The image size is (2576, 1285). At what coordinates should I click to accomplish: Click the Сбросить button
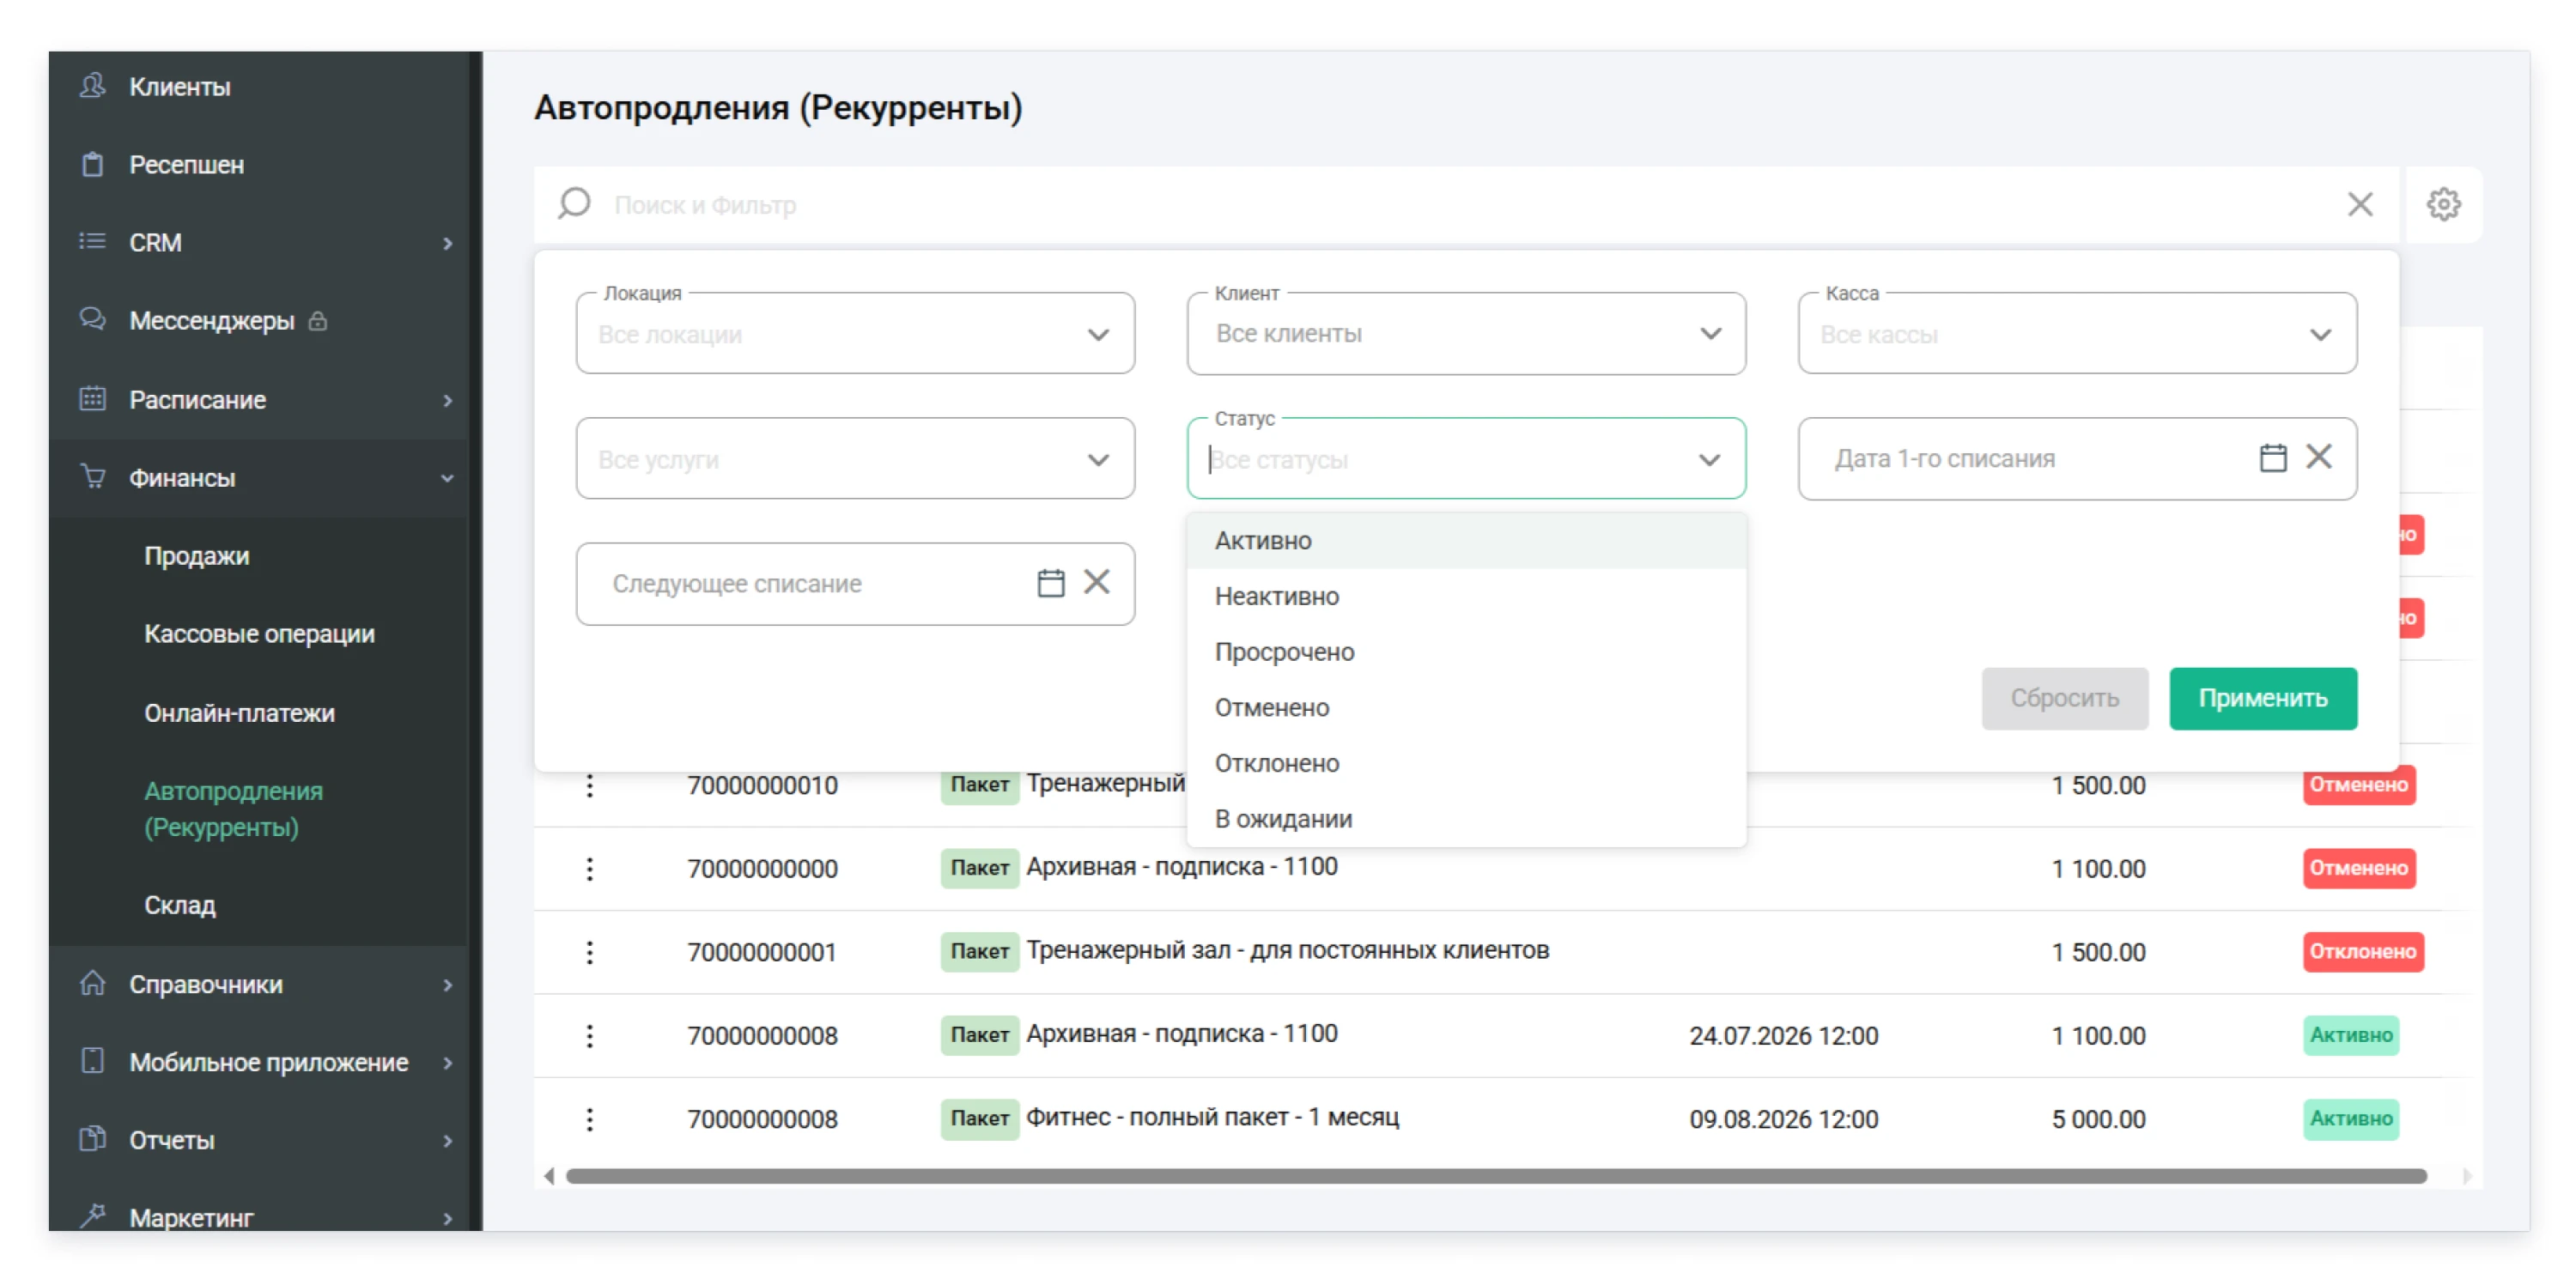coord(2064,698)
